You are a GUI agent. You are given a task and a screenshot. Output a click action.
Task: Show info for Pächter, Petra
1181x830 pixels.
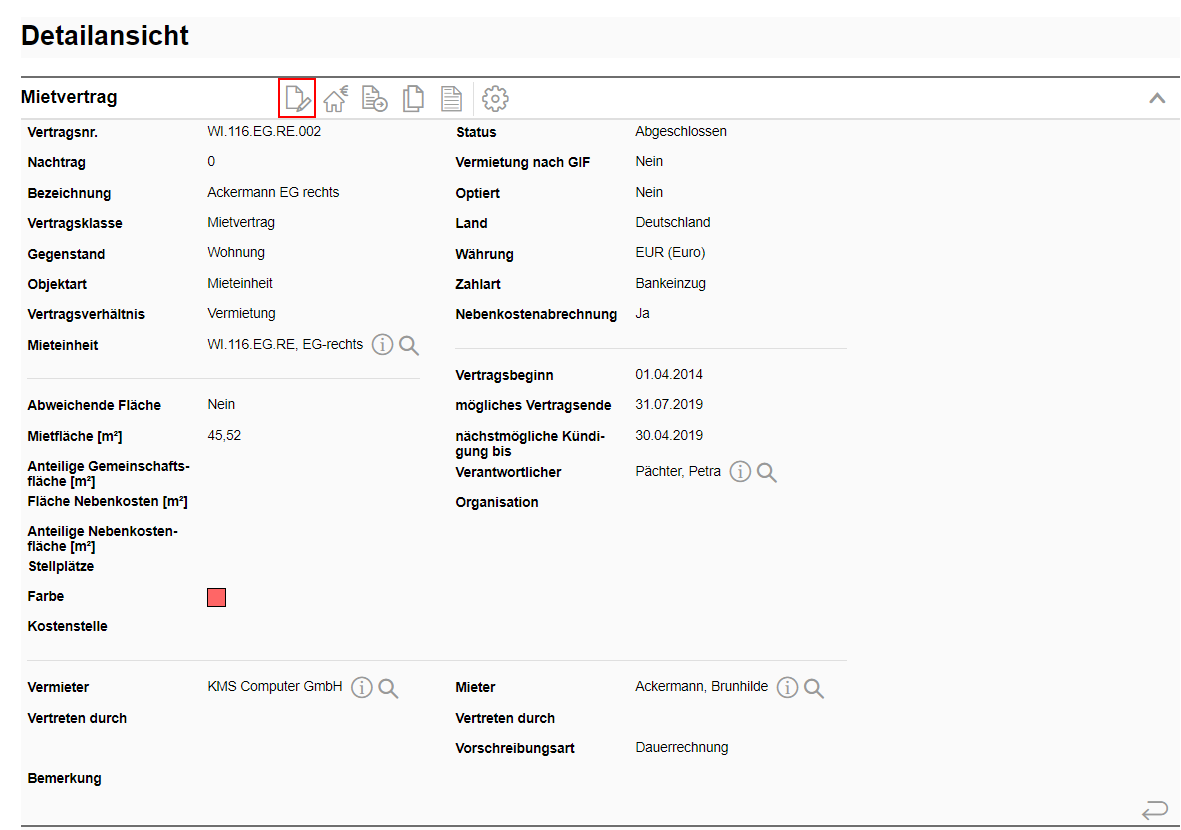pos(740,472)
